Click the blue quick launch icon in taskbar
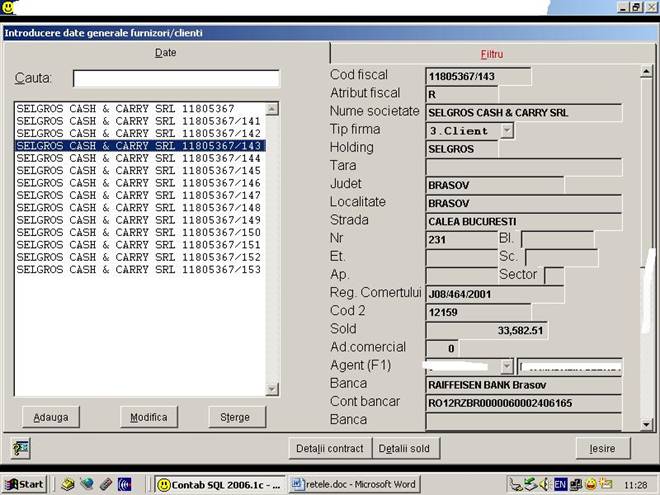The width and height of the screenshot is (660, 495). pos(126,484)
